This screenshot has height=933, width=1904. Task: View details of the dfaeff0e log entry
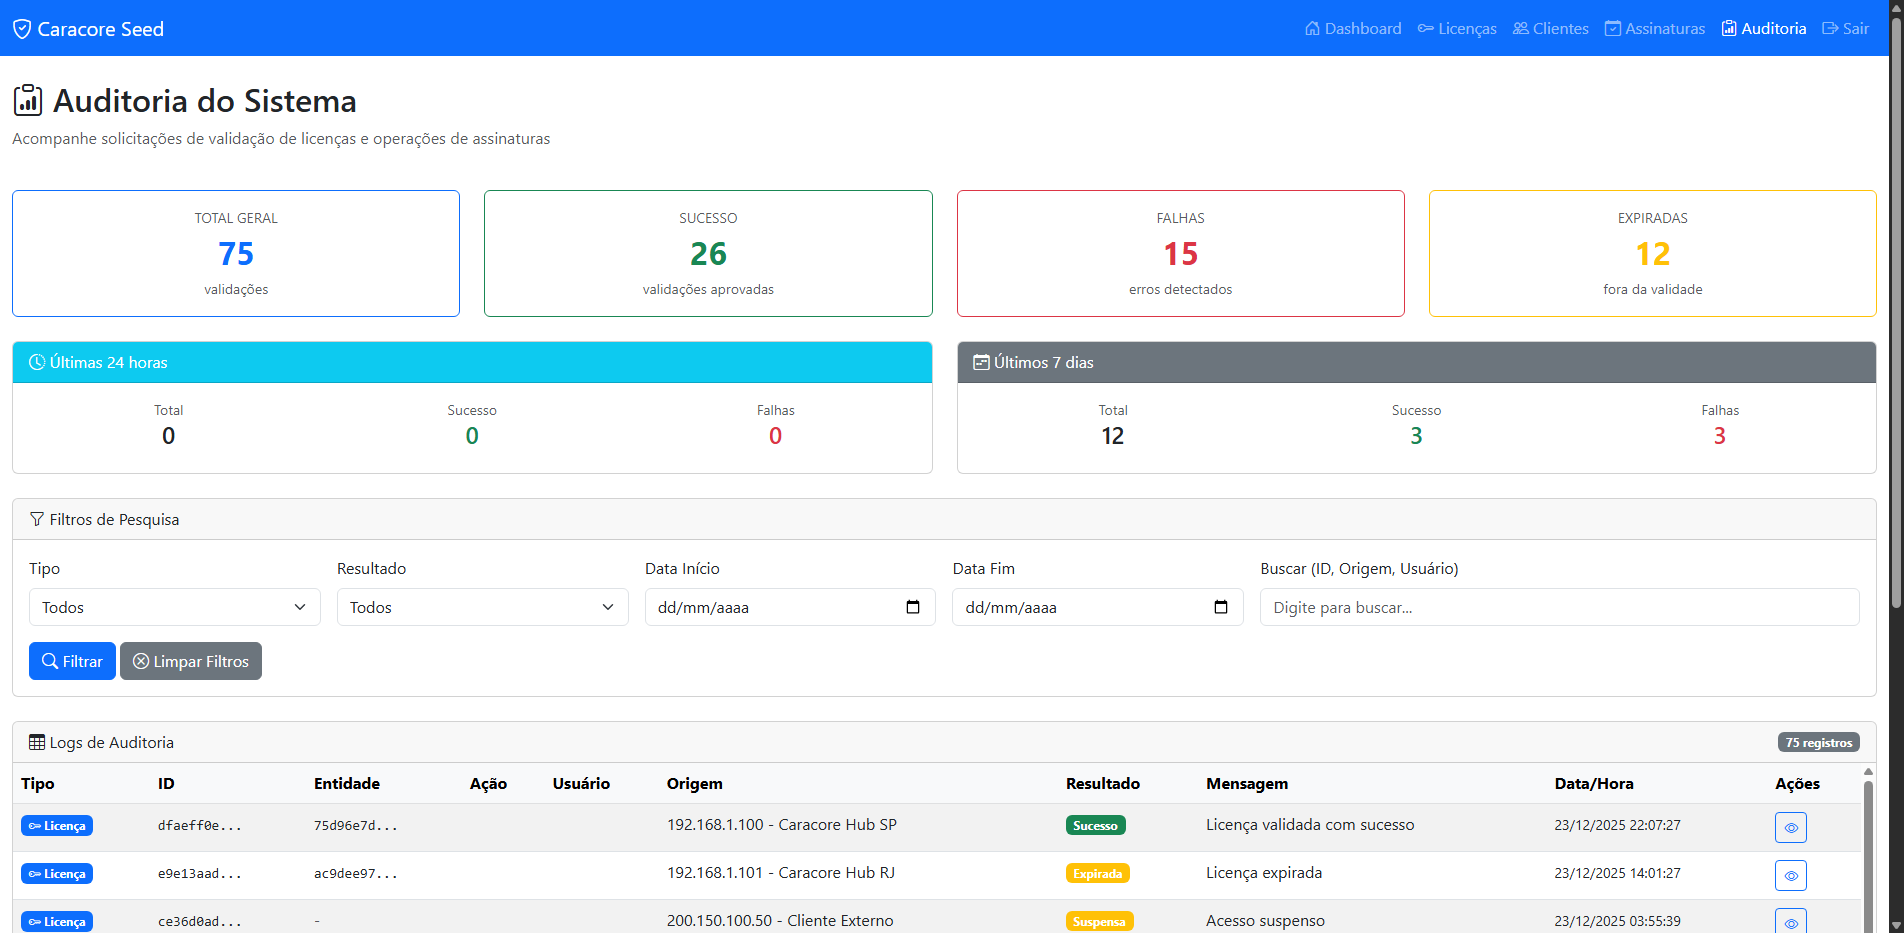click(x=1790, y=827)
